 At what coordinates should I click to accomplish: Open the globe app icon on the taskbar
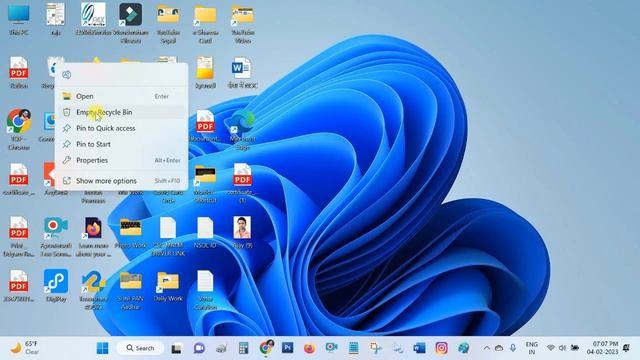pyautogui.click(x=463, y=348)
